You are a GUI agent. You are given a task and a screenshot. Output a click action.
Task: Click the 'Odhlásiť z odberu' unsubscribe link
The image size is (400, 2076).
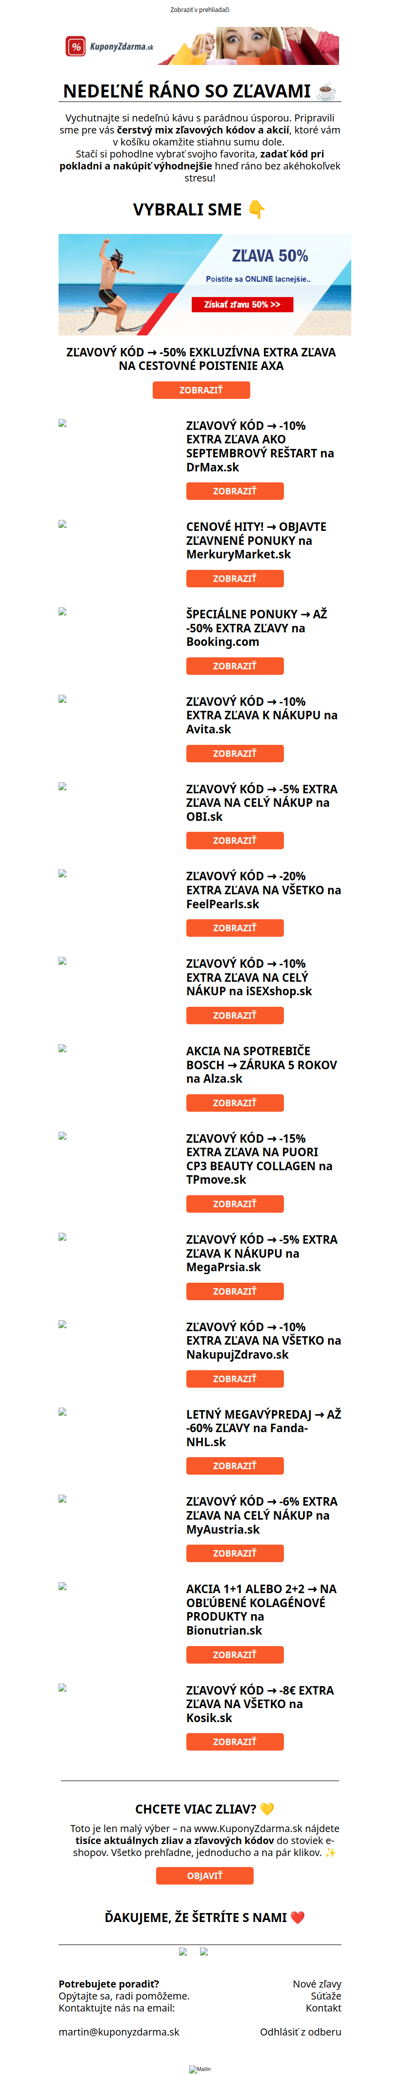tap(301, 2031)
